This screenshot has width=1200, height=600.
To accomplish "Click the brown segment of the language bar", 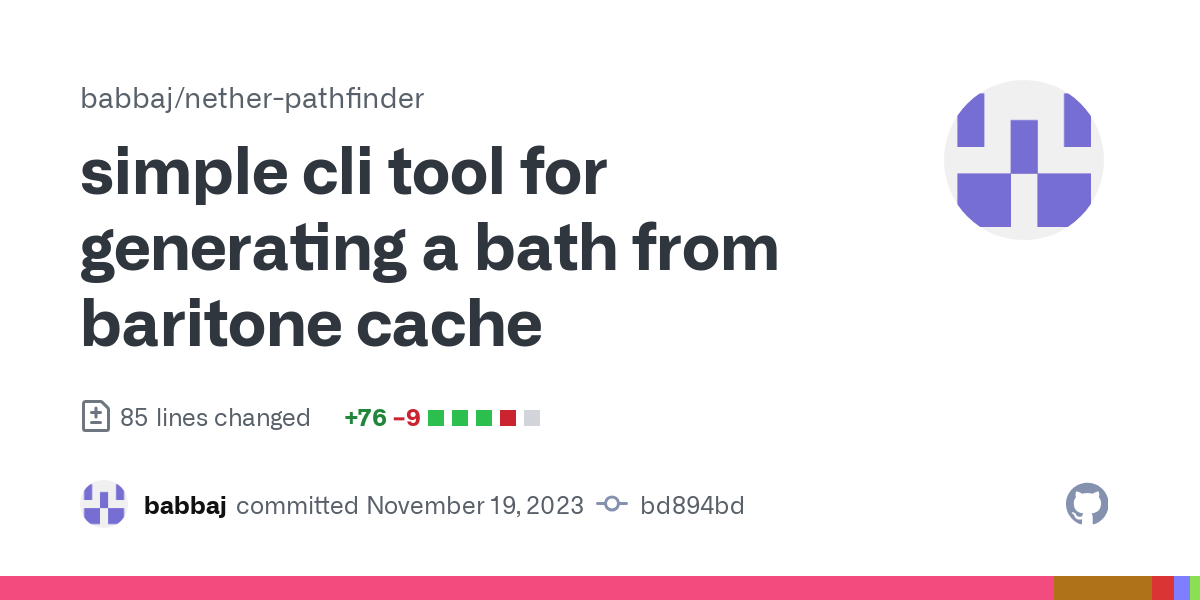I will [x=1103, y=588].
